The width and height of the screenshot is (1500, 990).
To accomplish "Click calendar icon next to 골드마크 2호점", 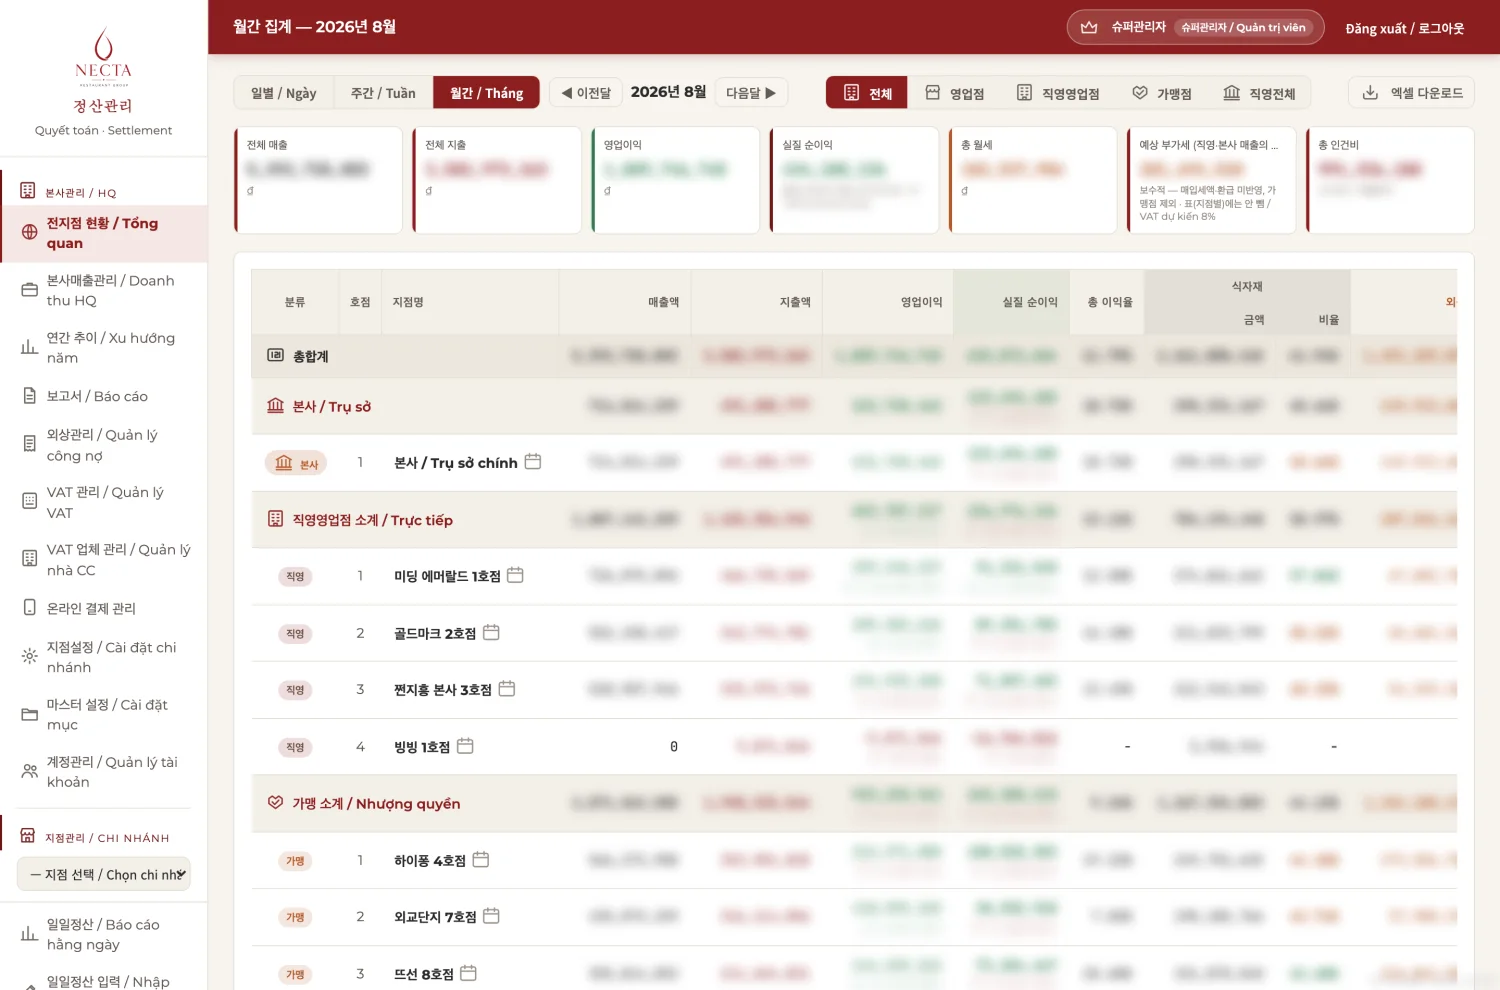I will 491,632.
